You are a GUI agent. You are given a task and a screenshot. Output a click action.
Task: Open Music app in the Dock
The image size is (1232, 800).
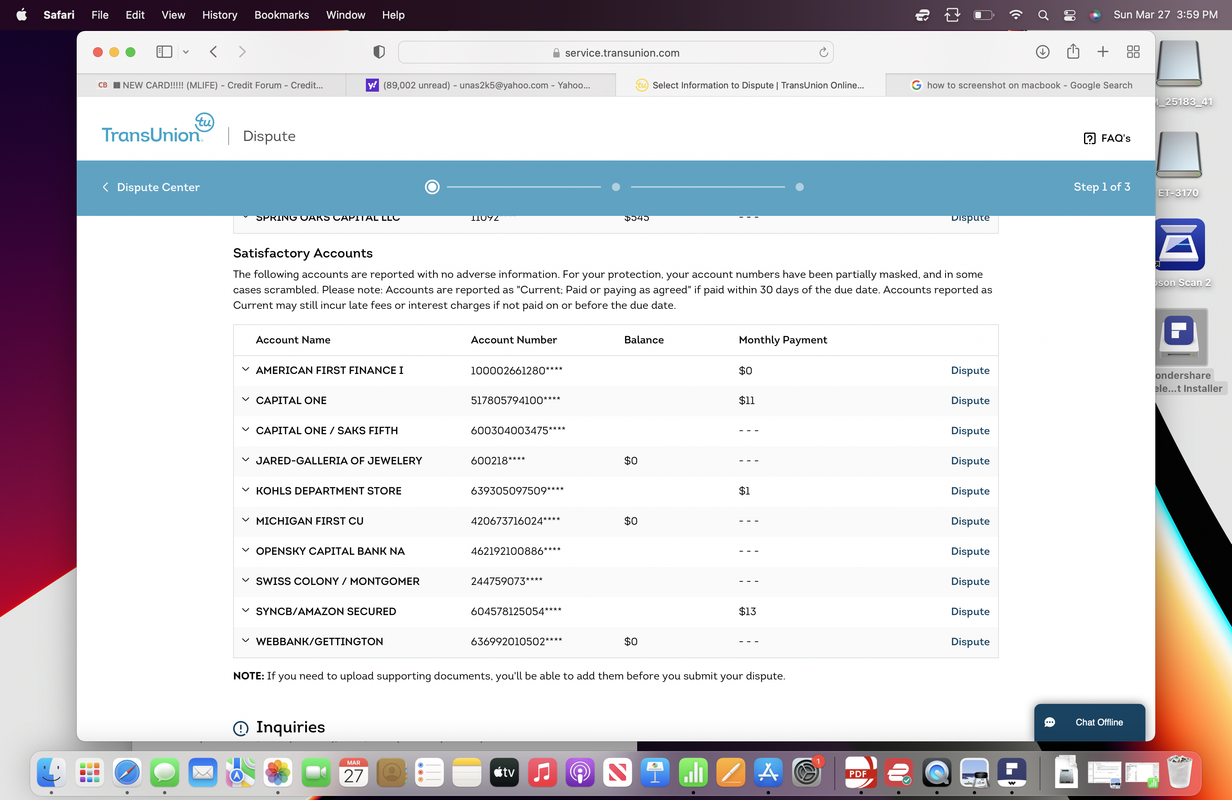tap(542, 772)
